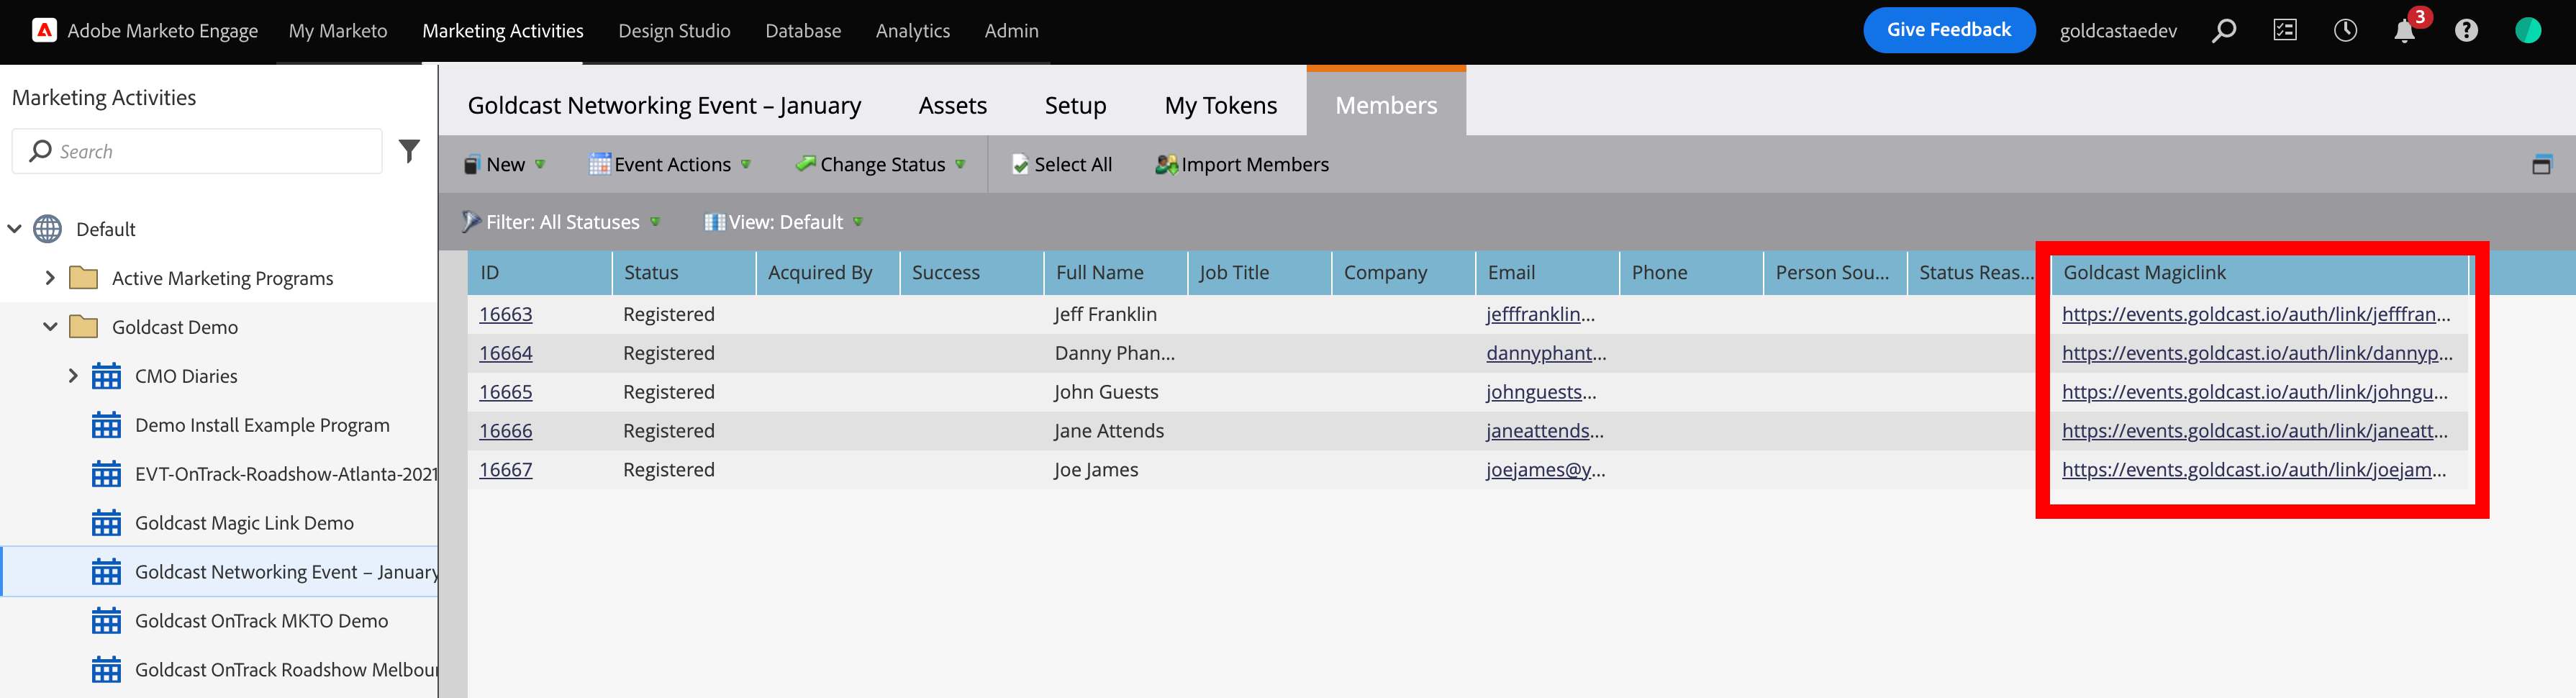
Task: Open the notifications bell icon
Action: click(x=2404, y=32)
